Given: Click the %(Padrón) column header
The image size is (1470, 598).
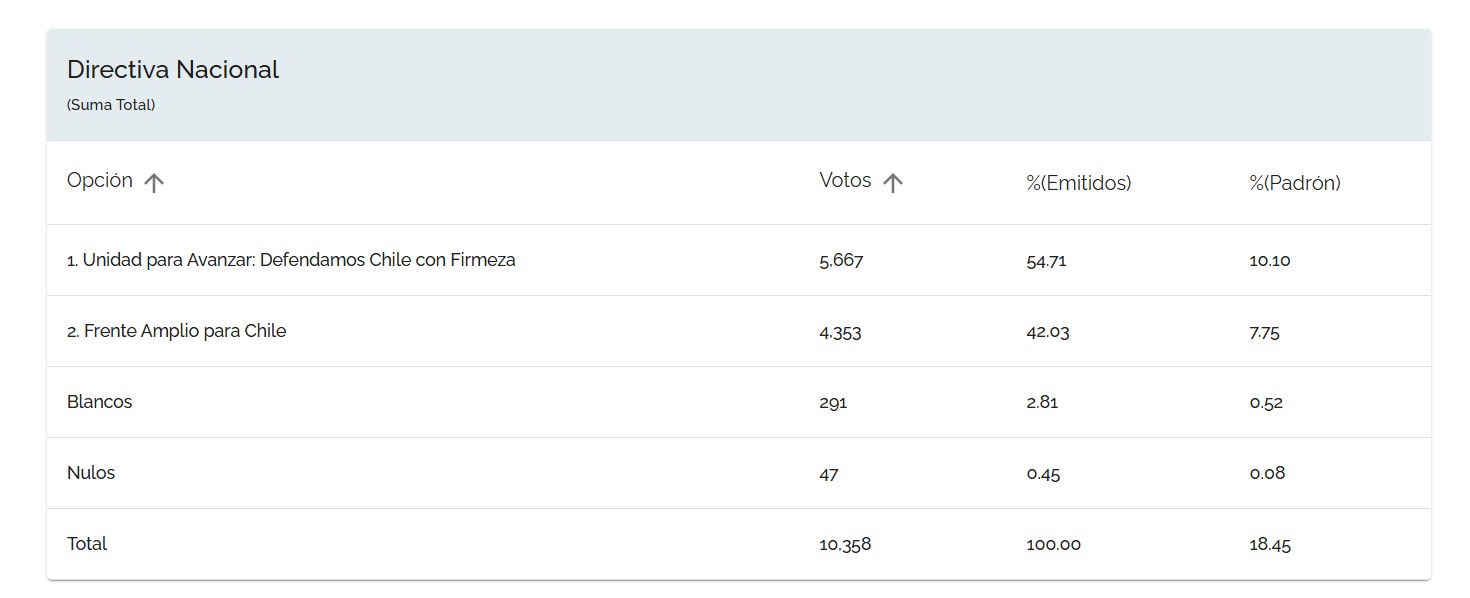Looking at the screenshot, I should 1295,183.
